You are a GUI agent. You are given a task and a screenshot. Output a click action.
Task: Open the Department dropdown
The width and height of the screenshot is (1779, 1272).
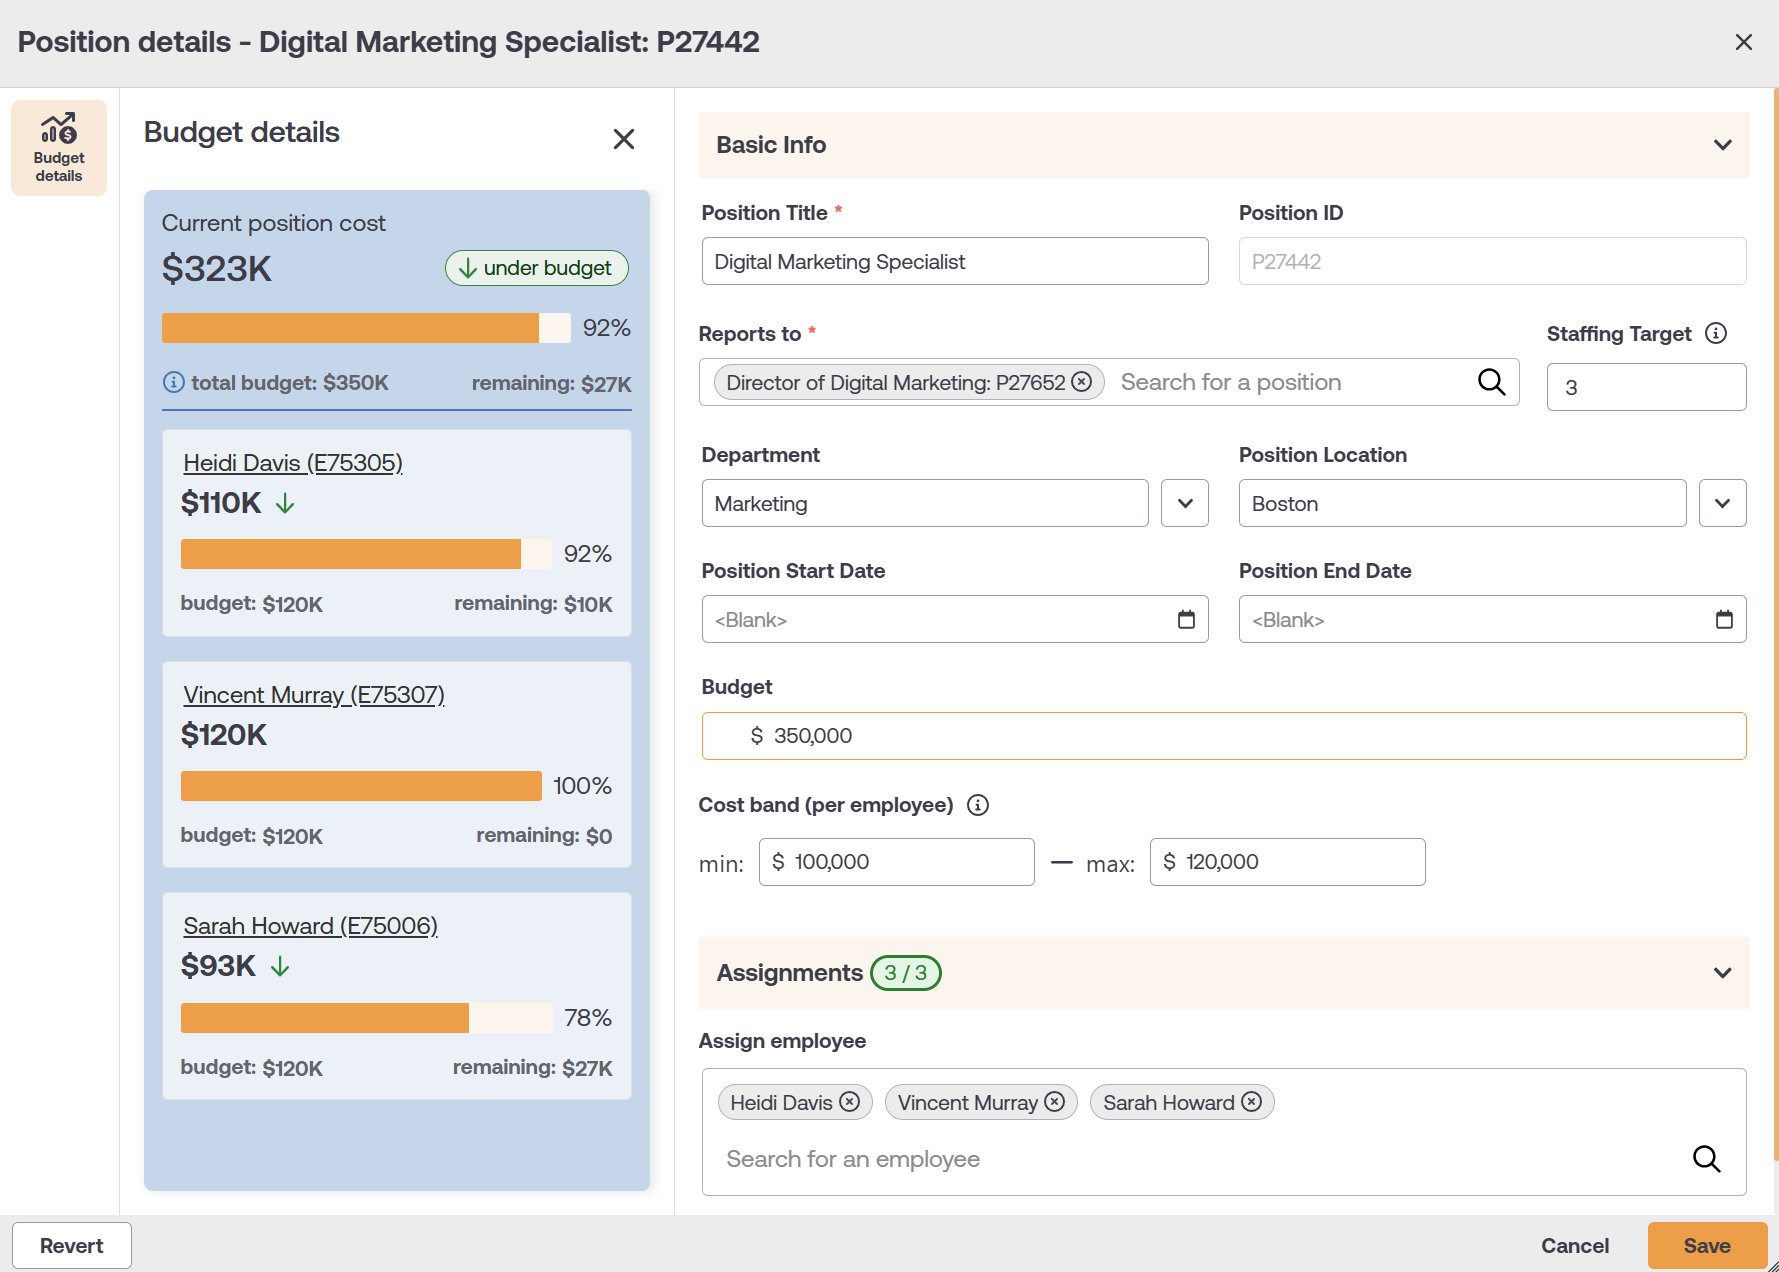(x=1185, y=503)
